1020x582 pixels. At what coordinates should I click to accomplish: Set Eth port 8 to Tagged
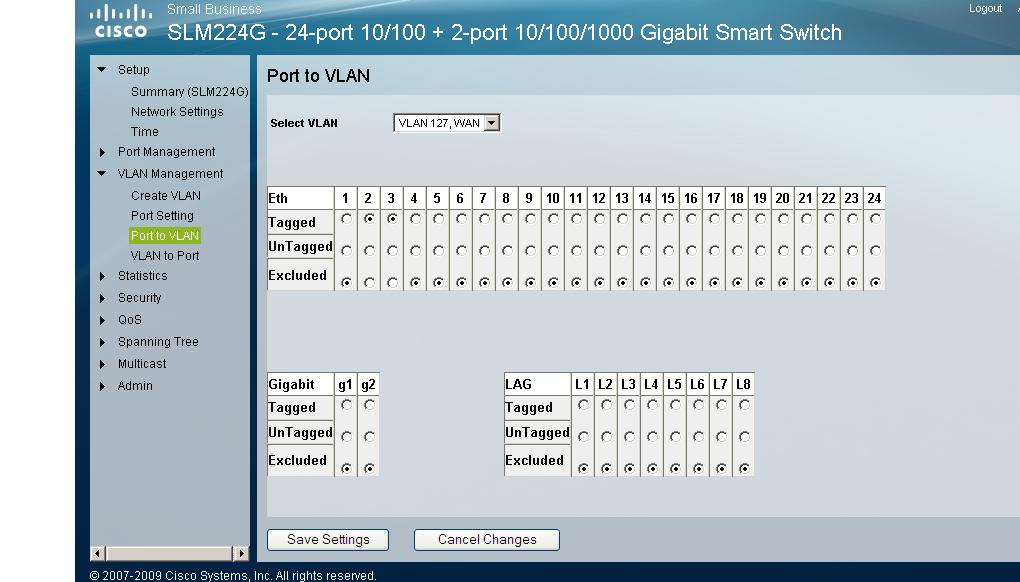click(507, 219)
